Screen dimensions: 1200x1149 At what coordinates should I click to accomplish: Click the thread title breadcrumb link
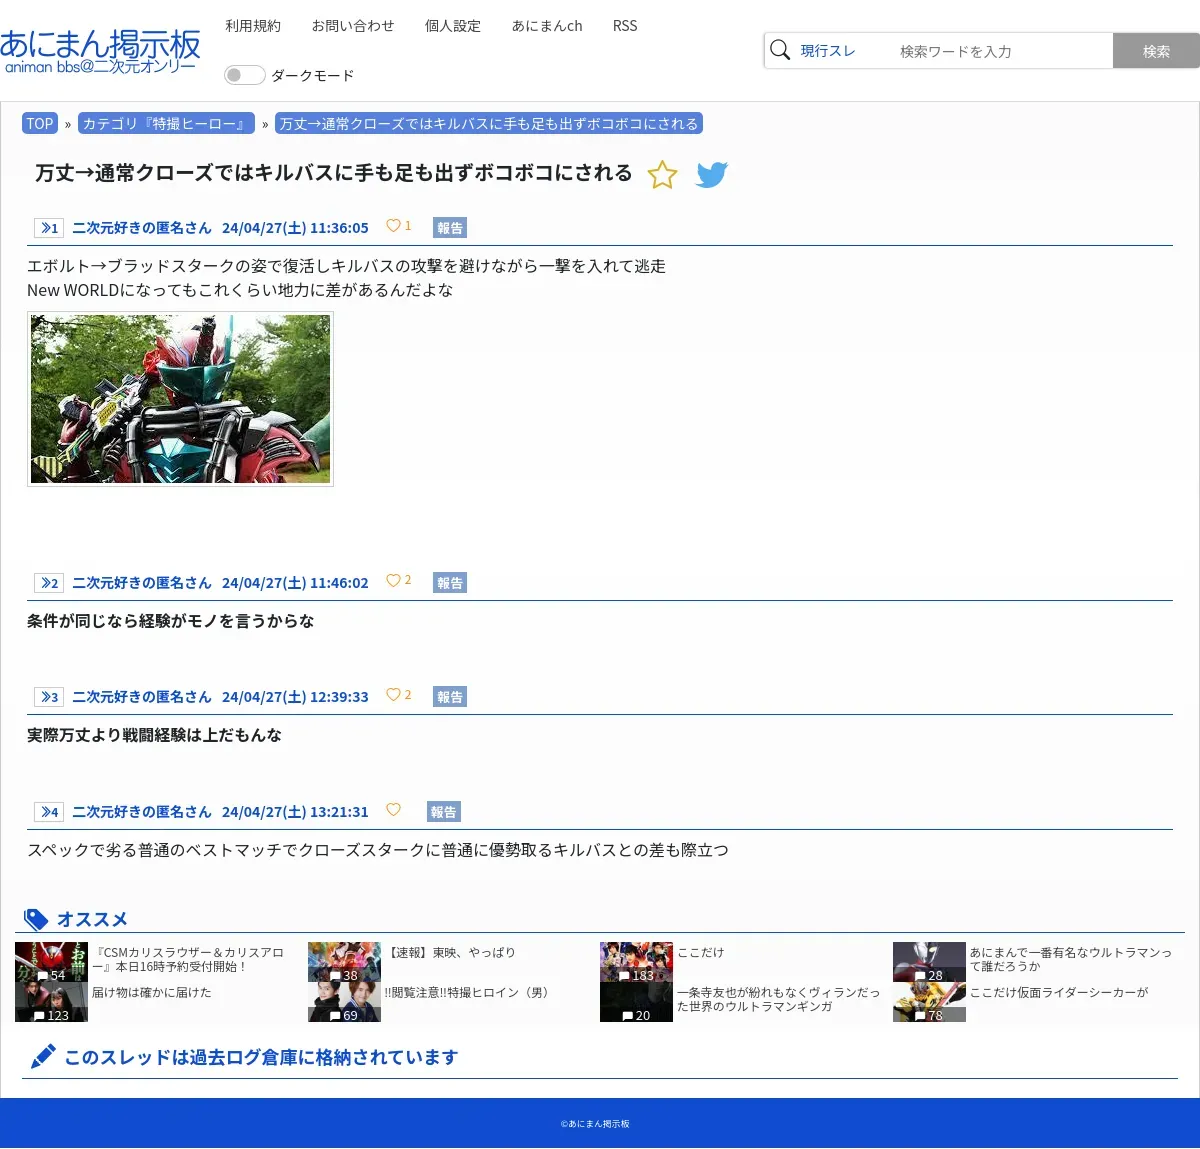[x=489, y=124]
